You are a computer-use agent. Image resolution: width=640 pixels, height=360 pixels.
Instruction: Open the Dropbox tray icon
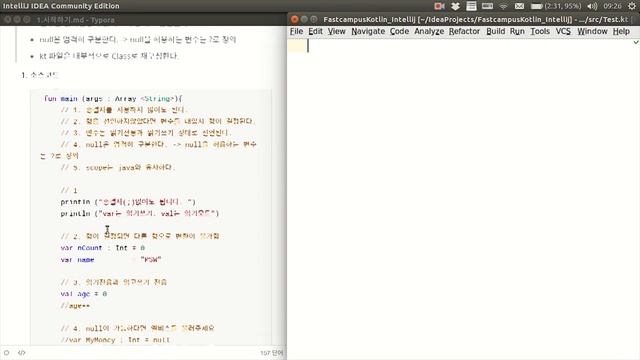click(456, 6)
